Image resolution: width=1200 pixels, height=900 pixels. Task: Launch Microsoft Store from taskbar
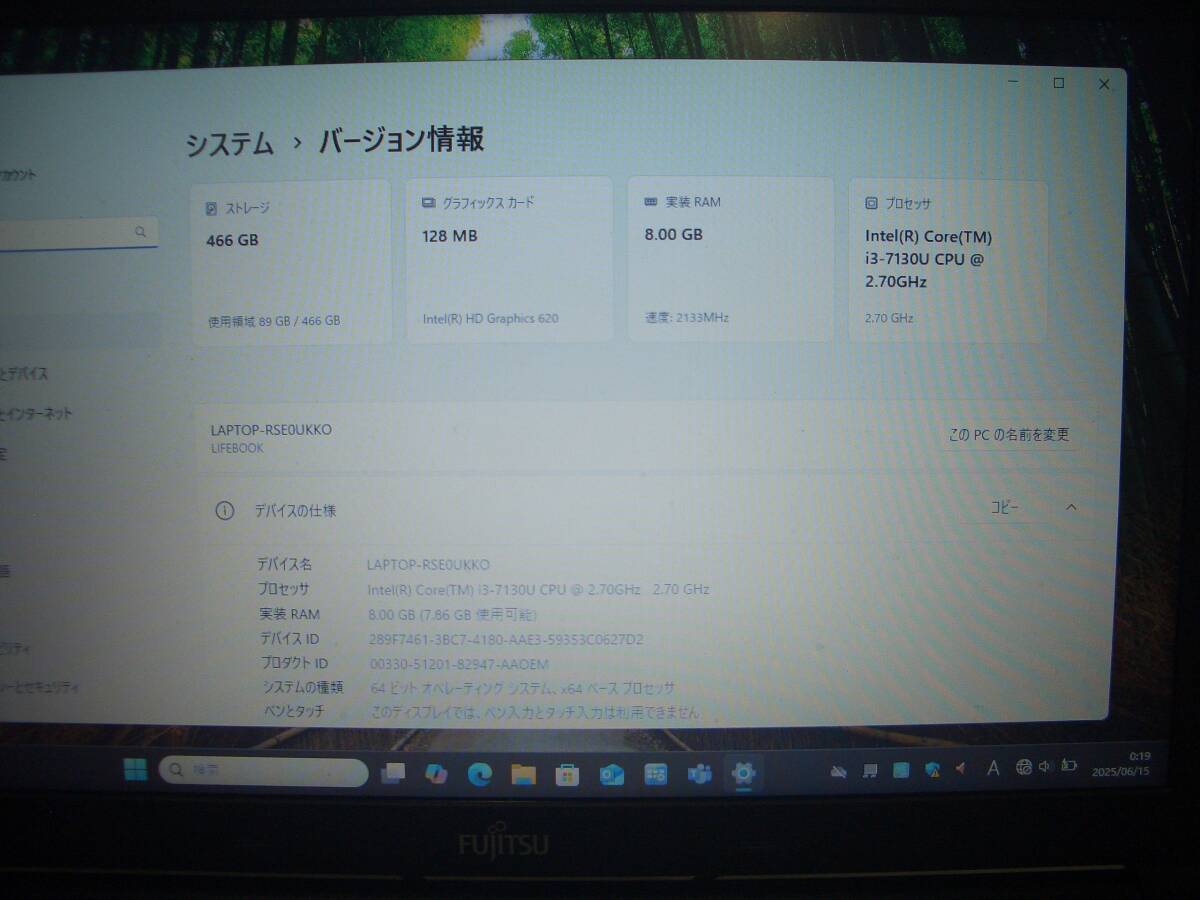567,775
